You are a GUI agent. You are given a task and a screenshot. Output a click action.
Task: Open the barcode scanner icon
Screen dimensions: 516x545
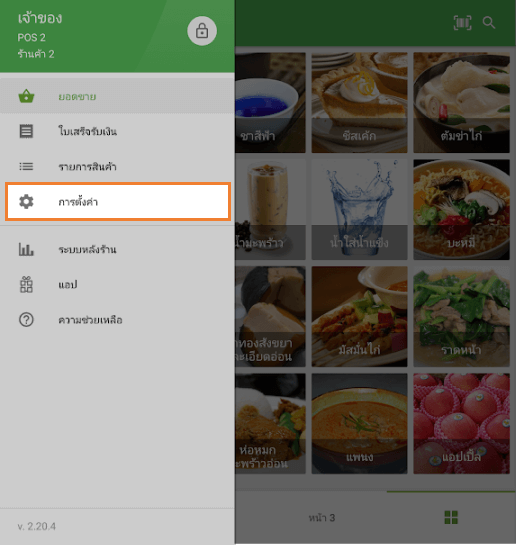(x=462, y=23)
